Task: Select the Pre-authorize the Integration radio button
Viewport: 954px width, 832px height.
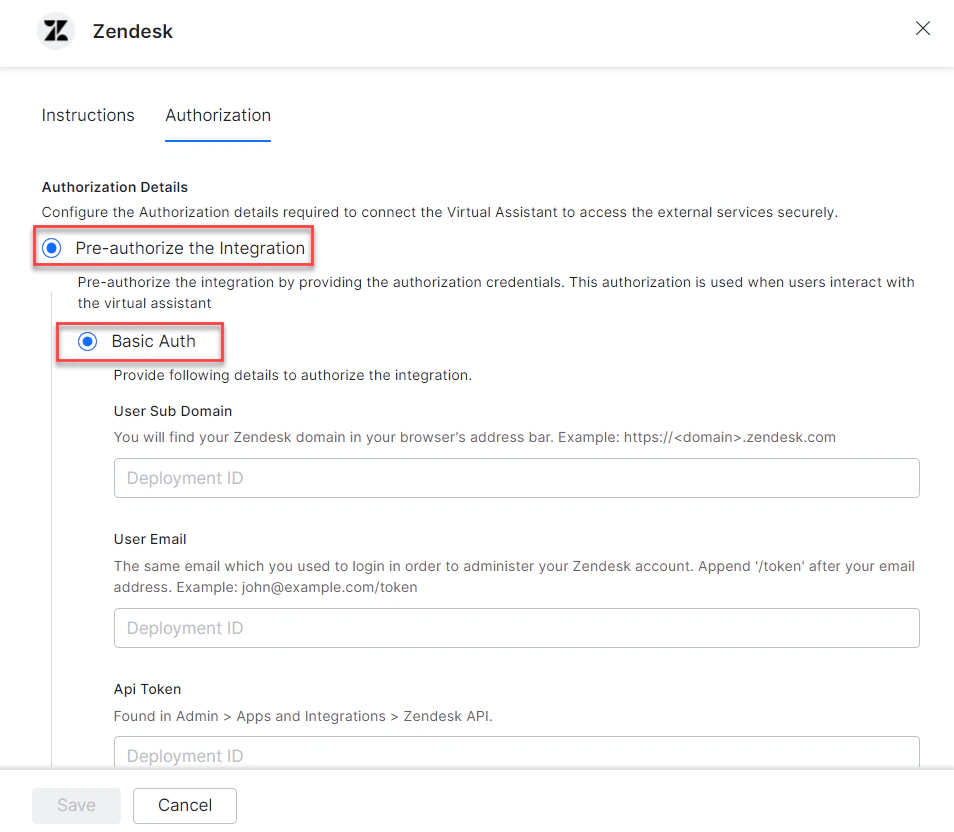Action: pyautogui.click(x=50, y=247)
